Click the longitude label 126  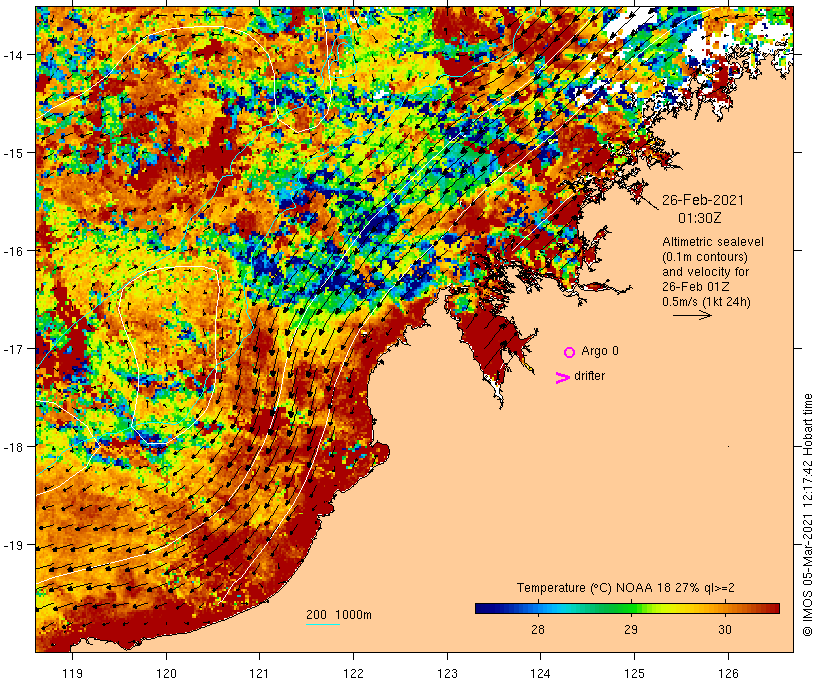click(728, 674)
